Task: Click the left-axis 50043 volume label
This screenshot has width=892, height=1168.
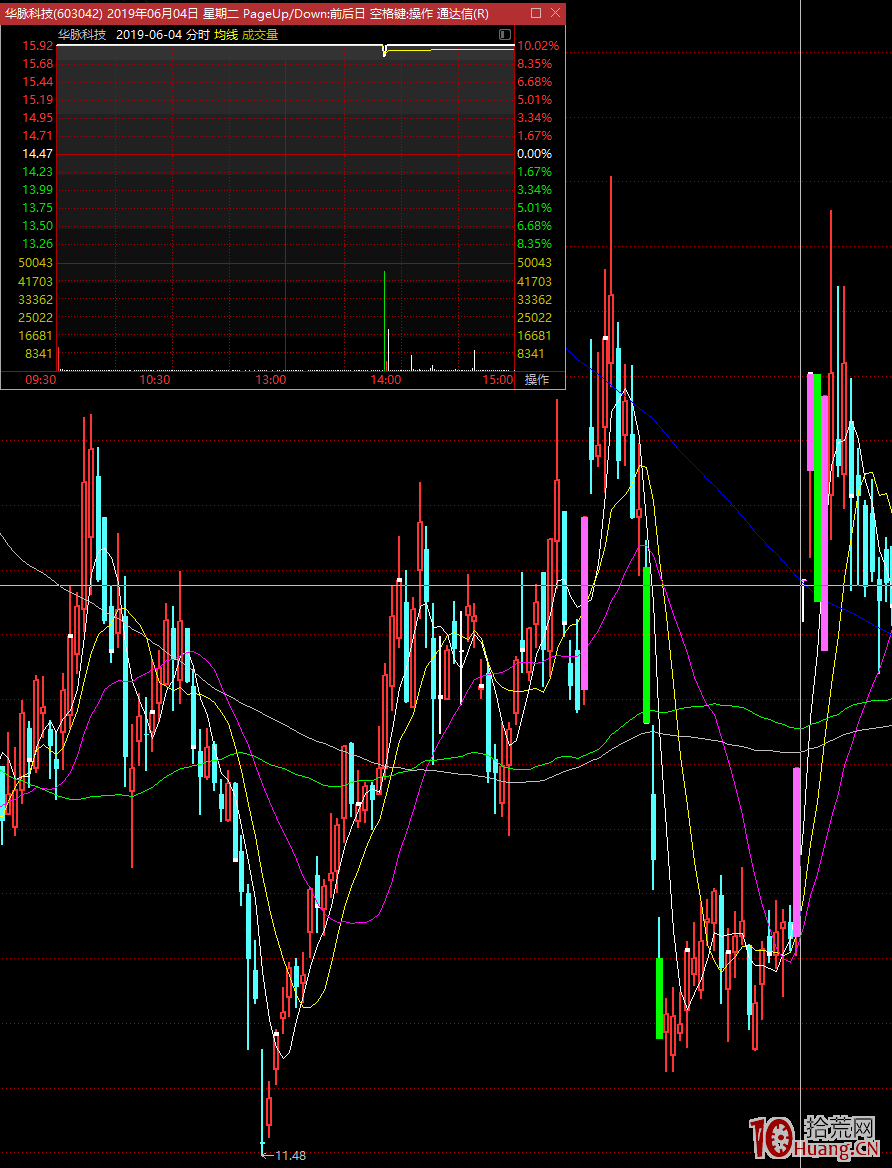Action: (x=37, y=262)
